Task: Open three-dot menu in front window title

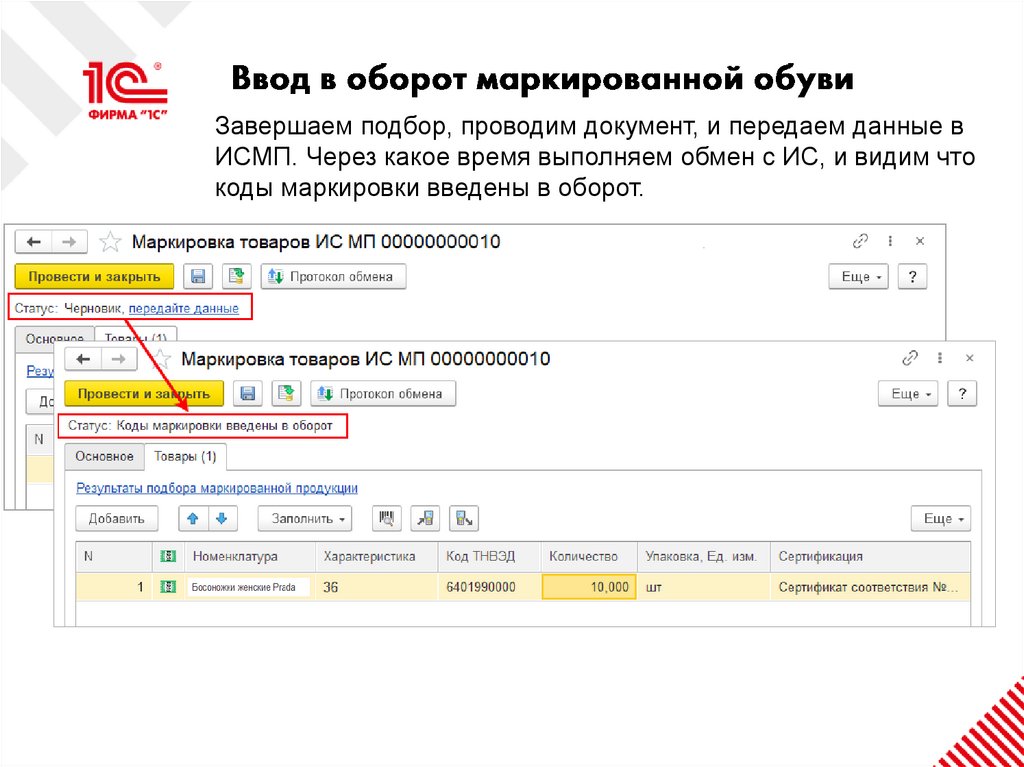Action: click(x=940, y=358)
